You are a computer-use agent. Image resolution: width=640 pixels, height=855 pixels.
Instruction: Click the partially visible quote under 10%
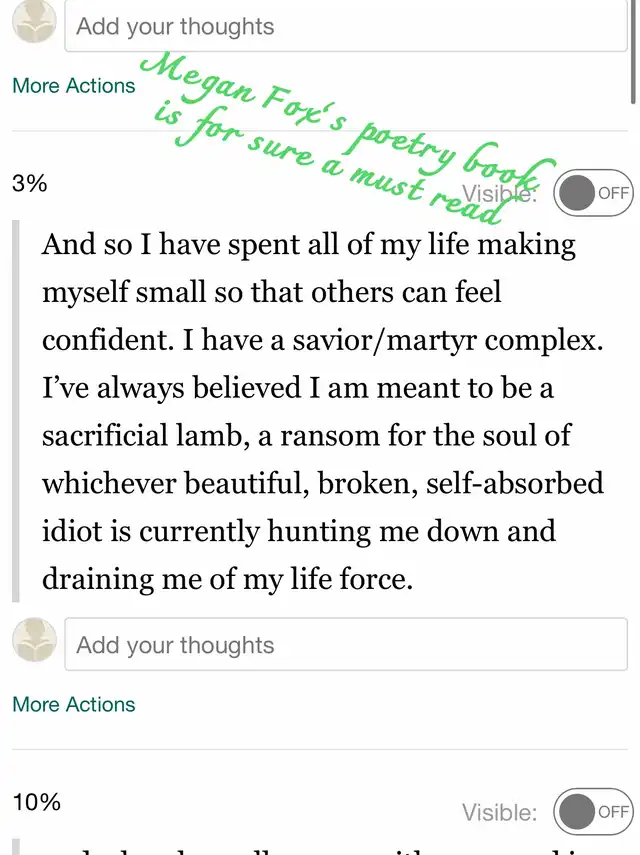[323, 847]
